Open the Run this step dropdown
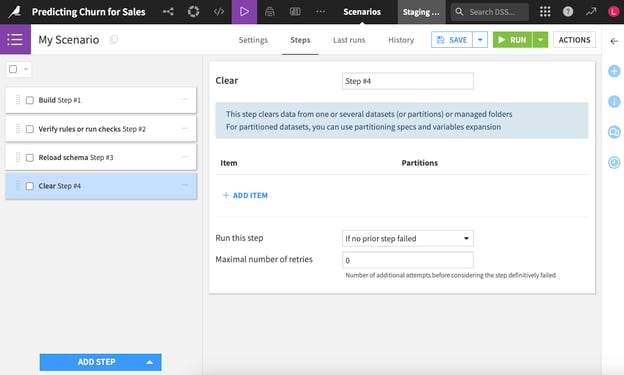624x375 pixels. 408,238
